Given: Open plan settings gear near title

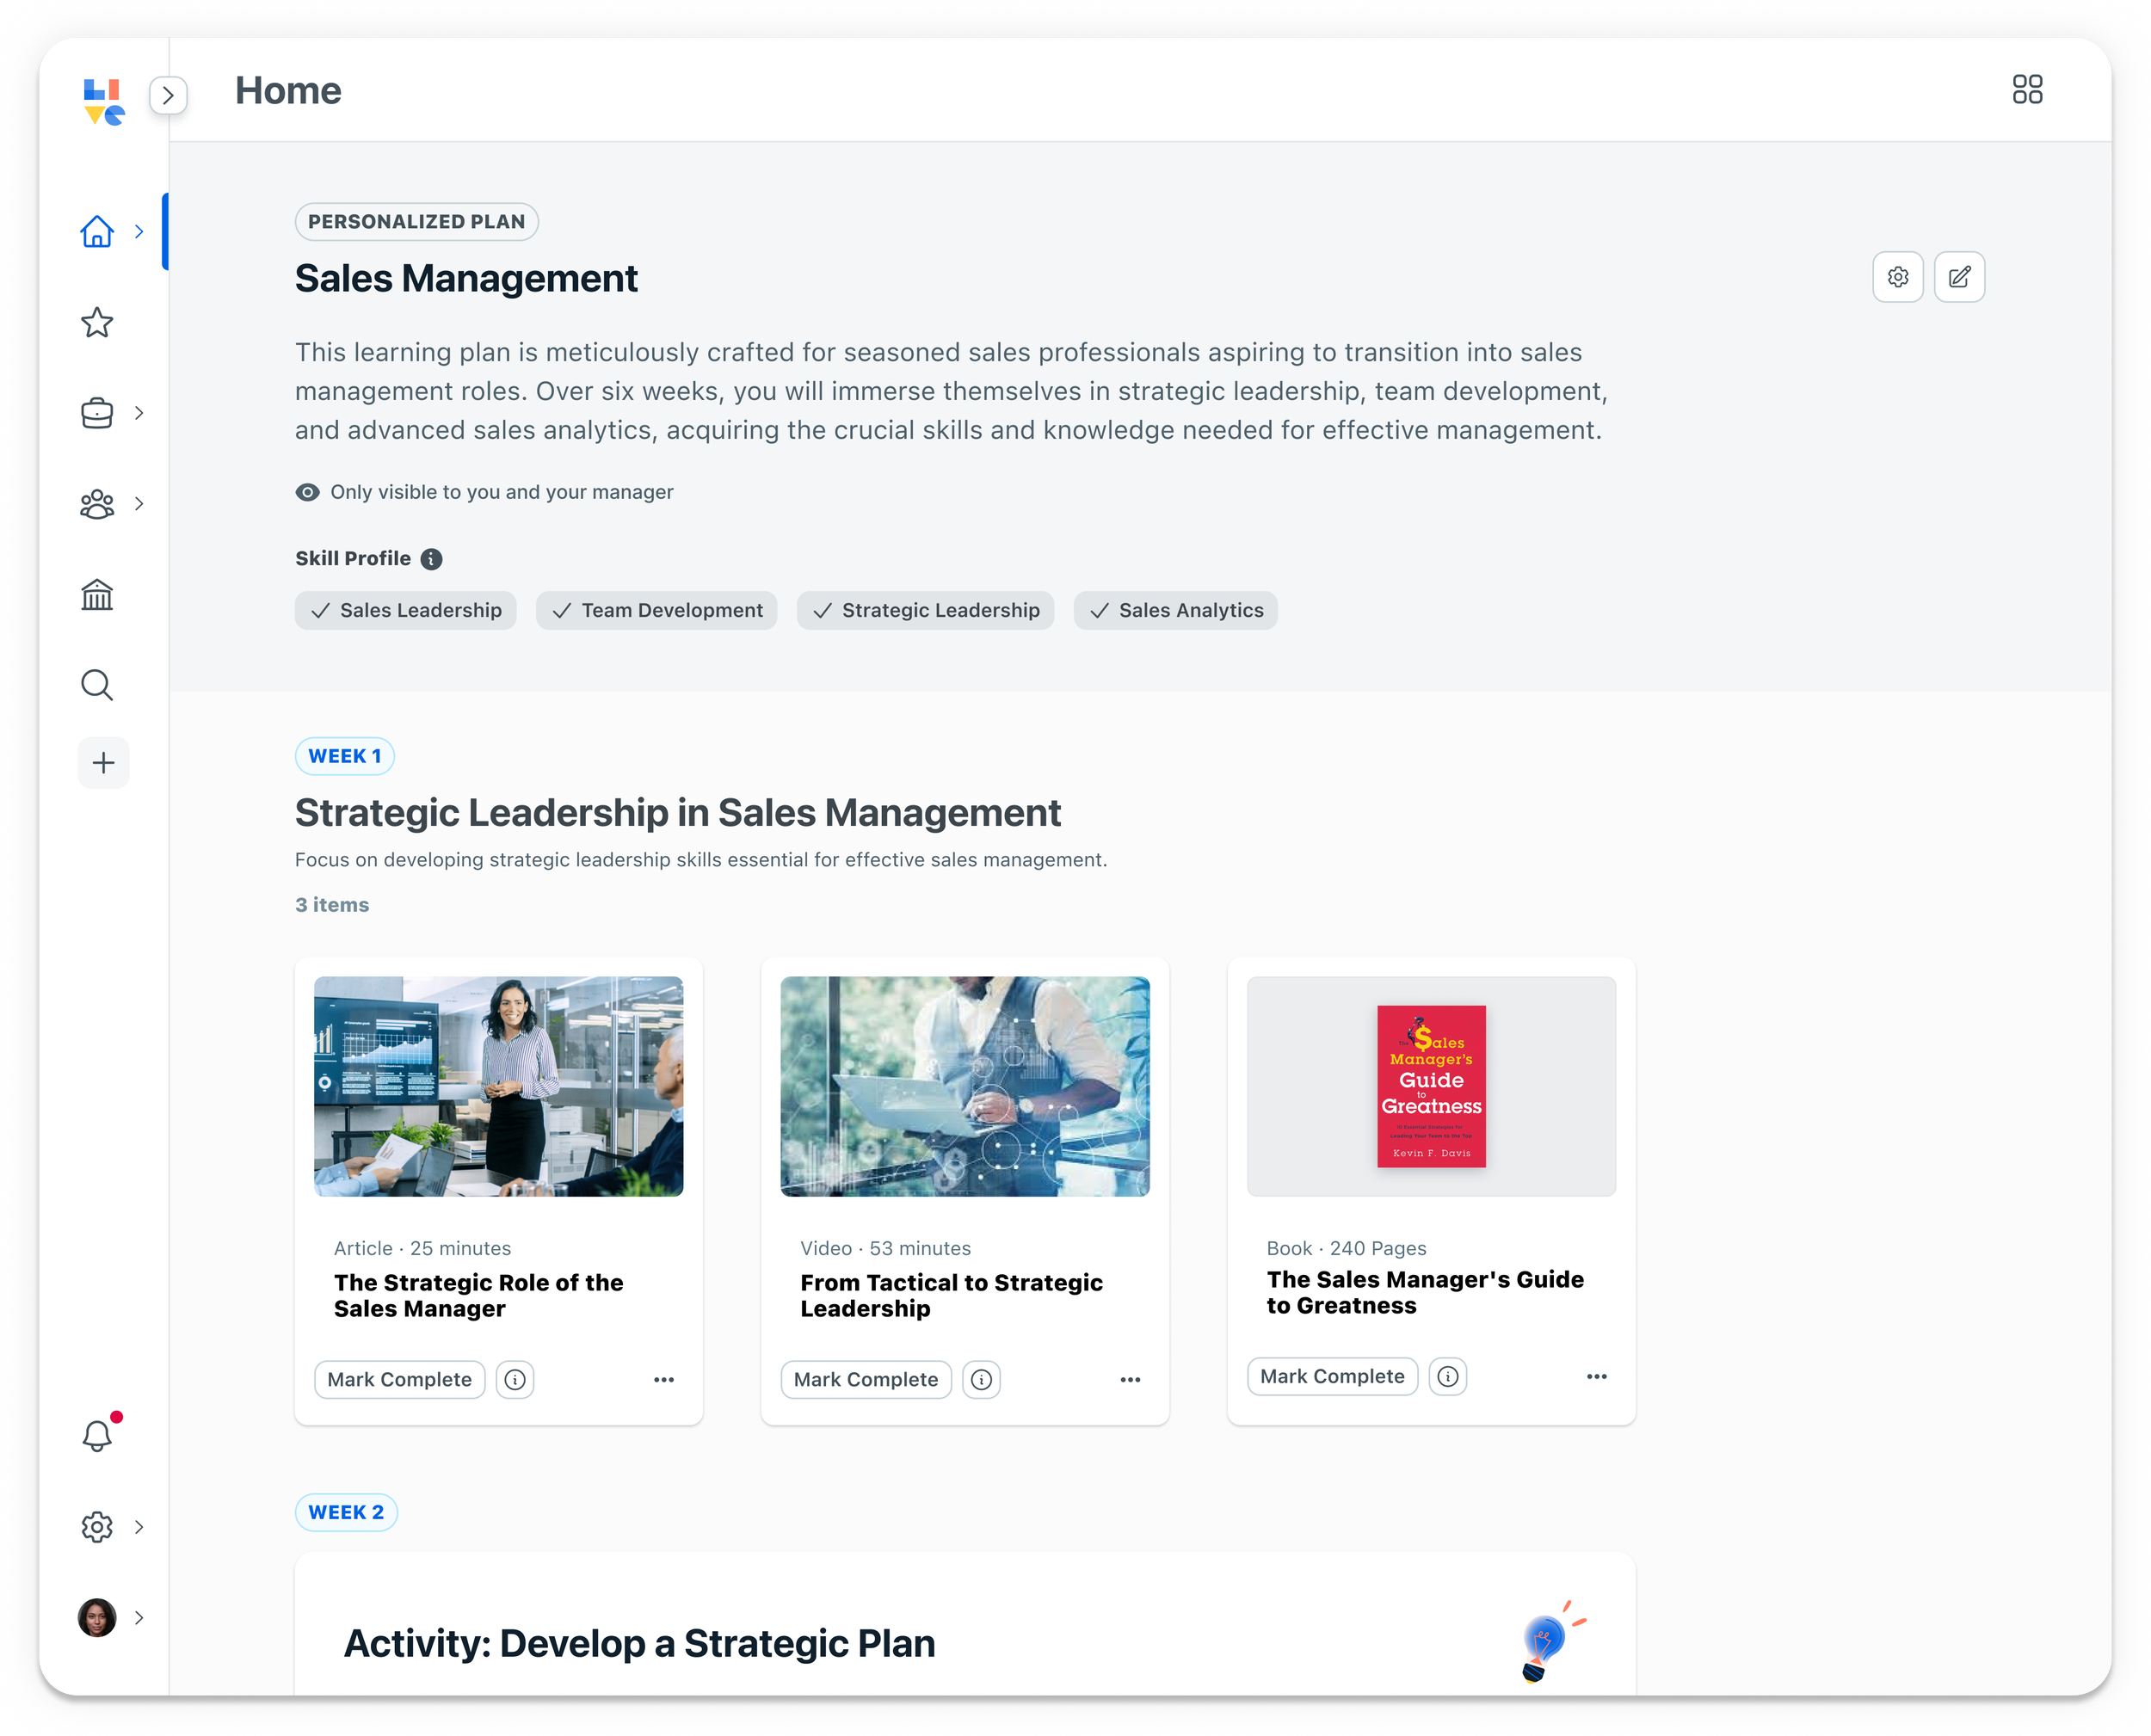Looking at the screenshot, I should (1897, 277).
